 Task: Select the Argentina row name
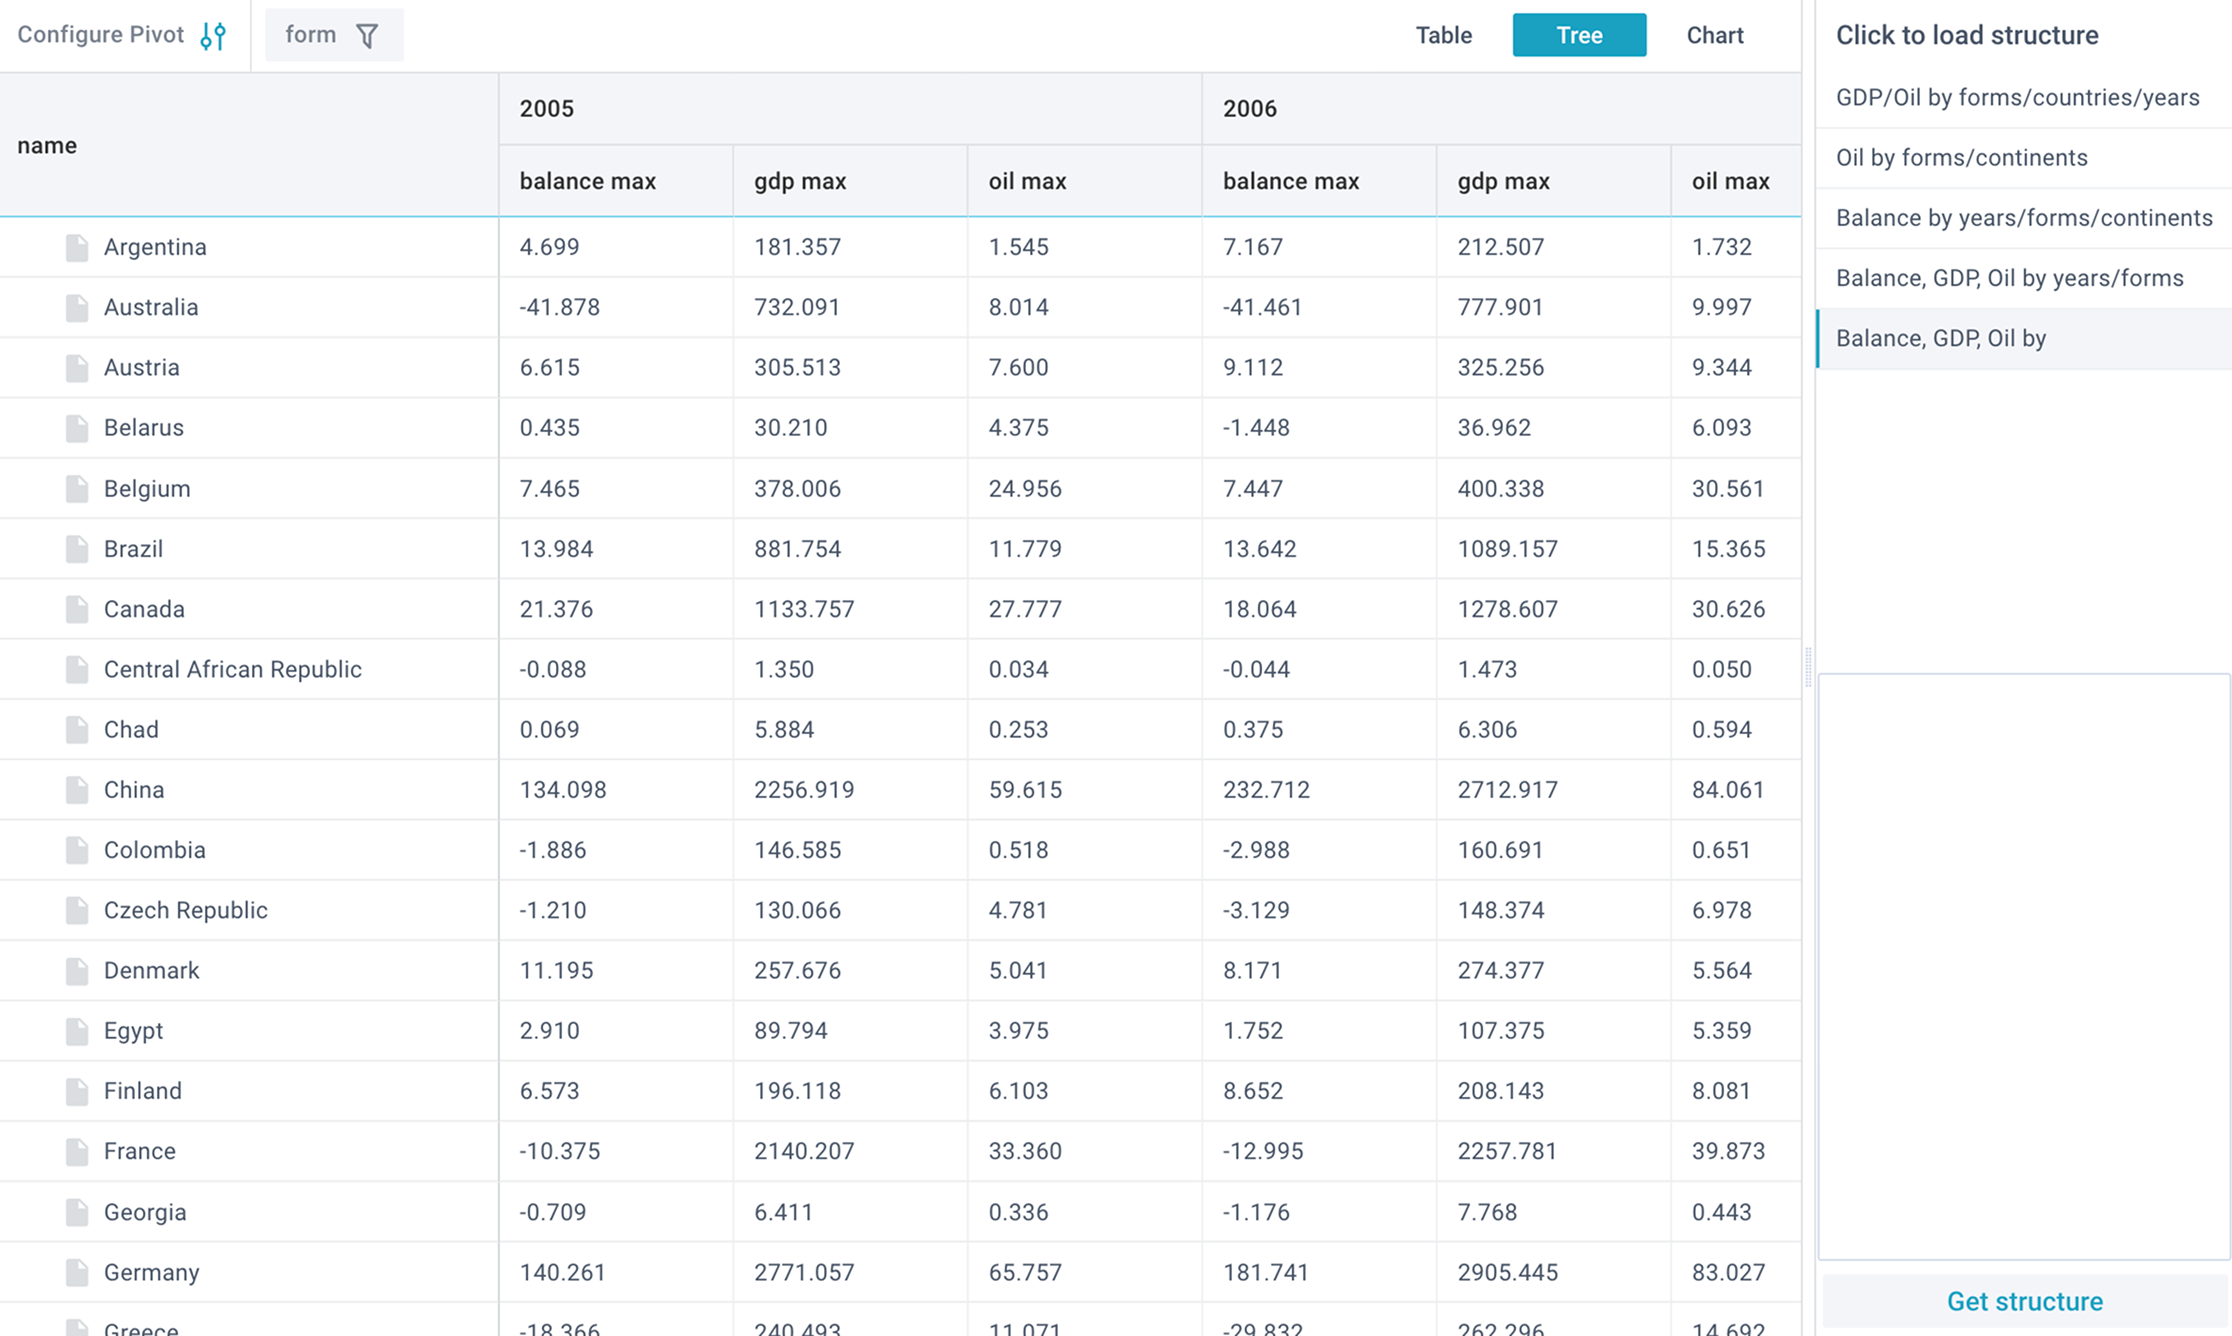point(155,247)
